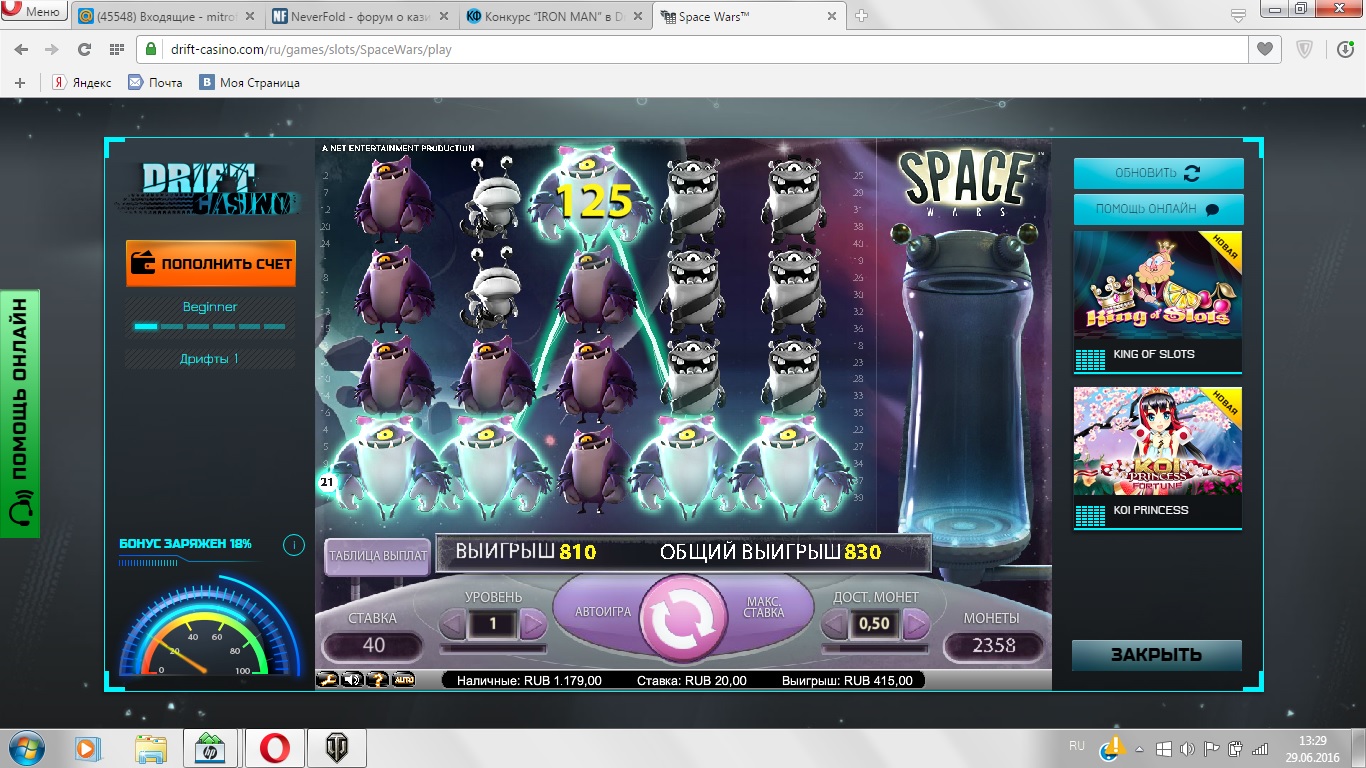Open the Моя Страница bookmark

tap(250, 83)
